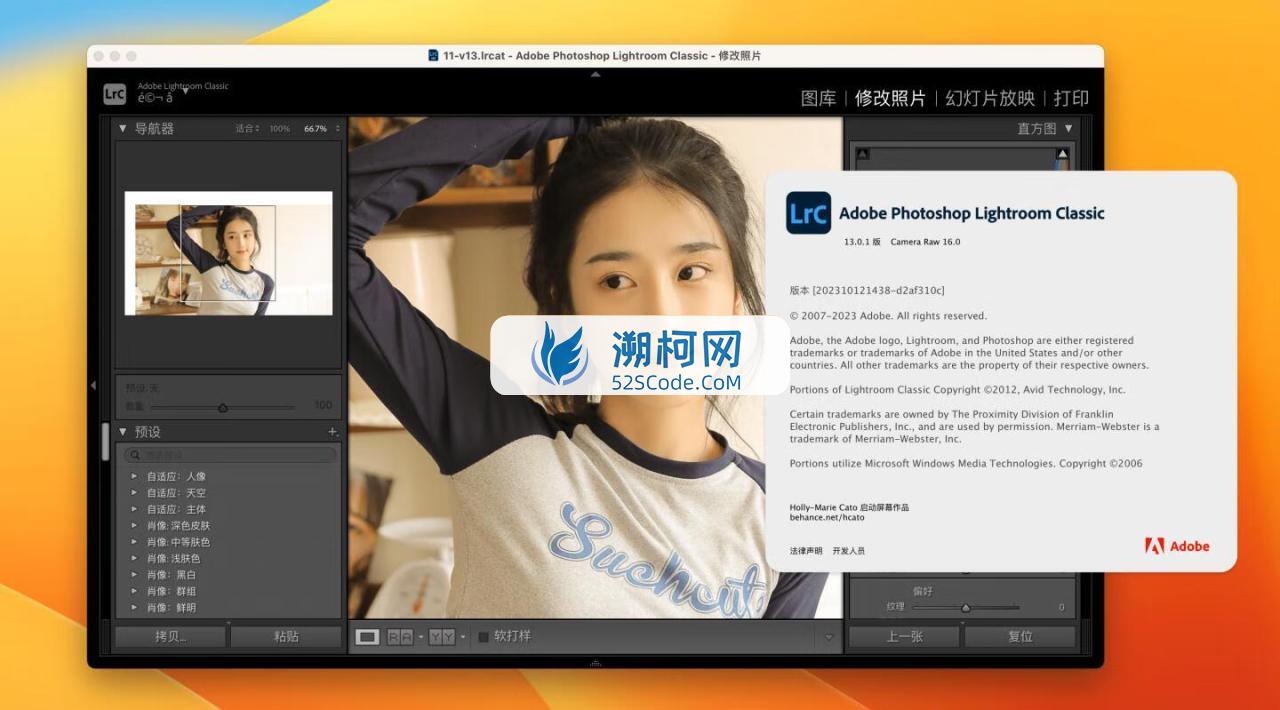Select the 肖像: 中等肤色 preset row

[230, 542]
